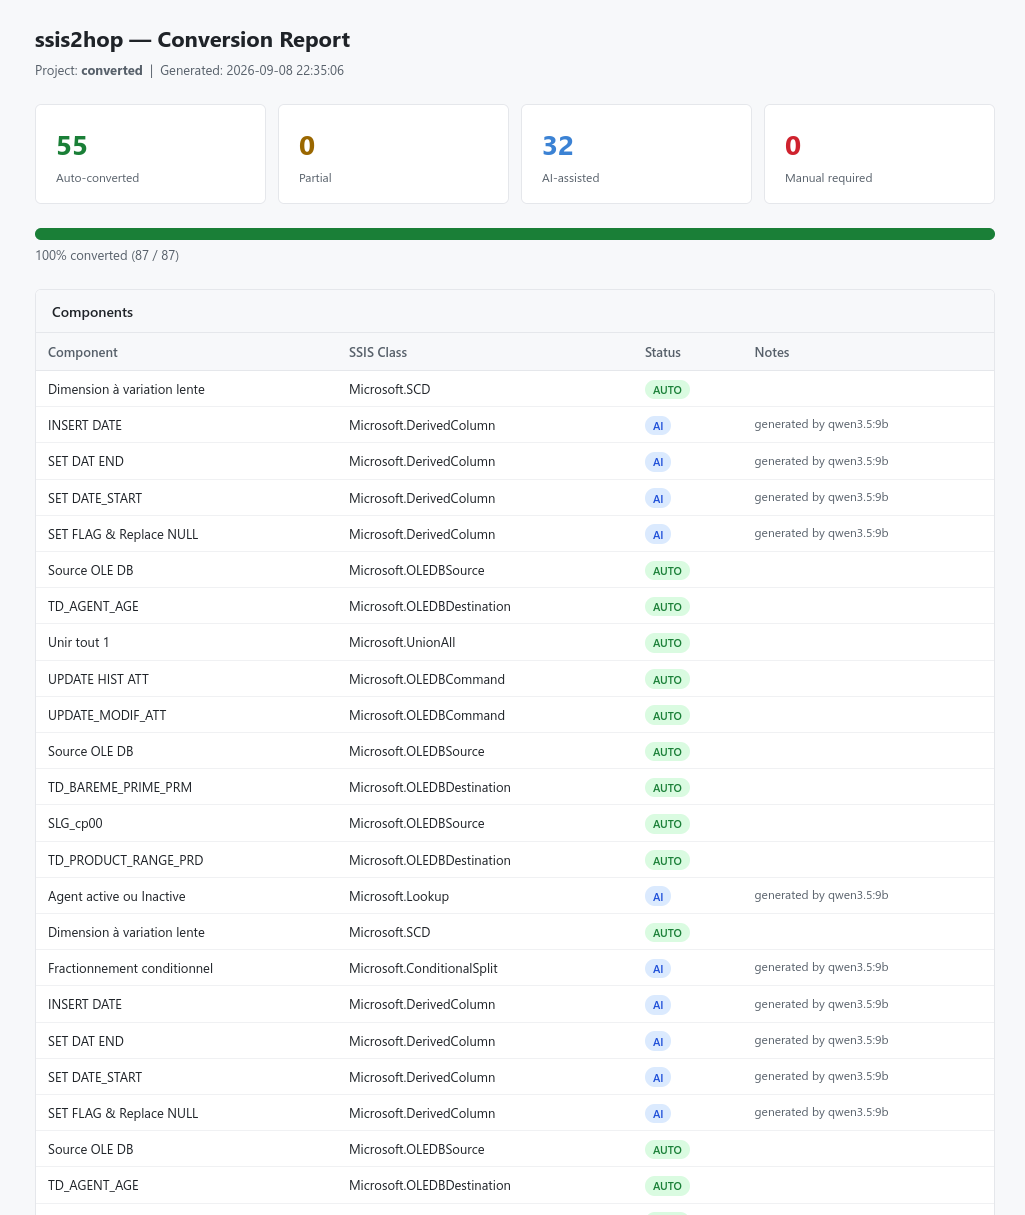Click OLEDBDestination class in 'TD_PRODUCT_RANGE_PRD' row
Image resolution: width=1025 pixels, height=1215 pixels.
(x=430, y=860)
